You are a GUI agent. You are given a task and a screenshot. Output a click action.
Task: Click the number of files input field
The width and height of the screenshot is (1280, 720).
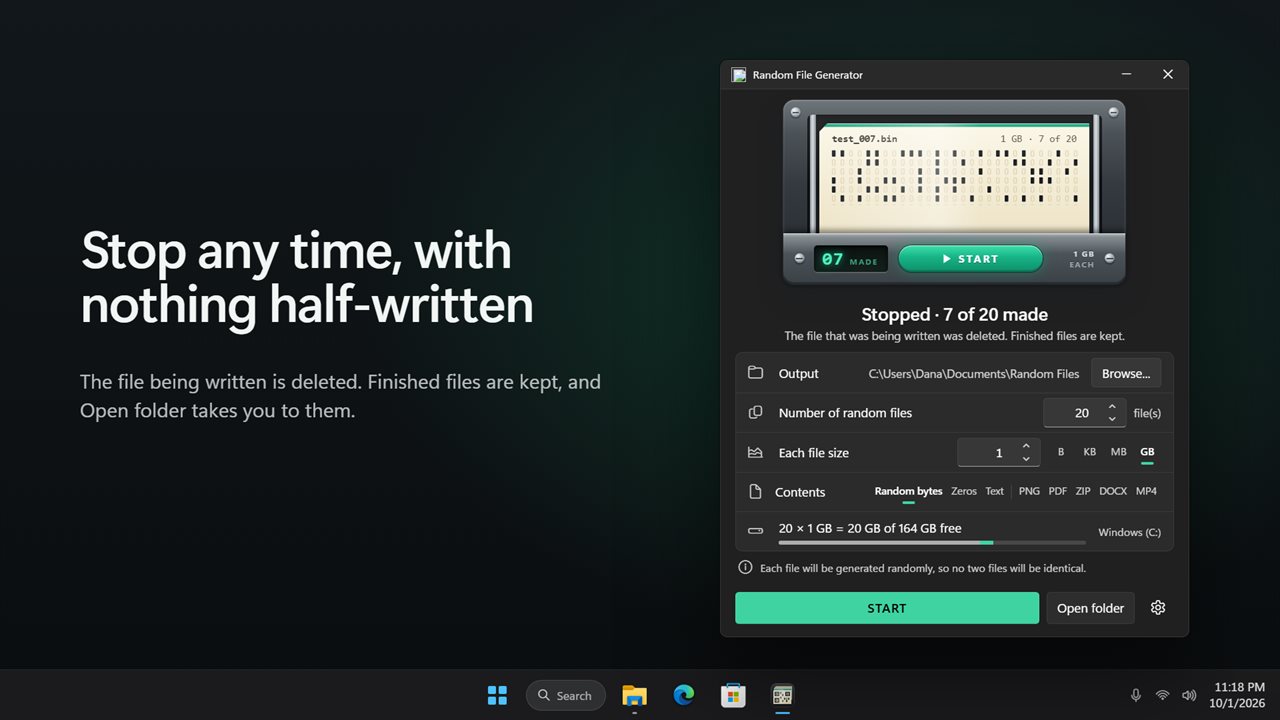point(1085,413)
